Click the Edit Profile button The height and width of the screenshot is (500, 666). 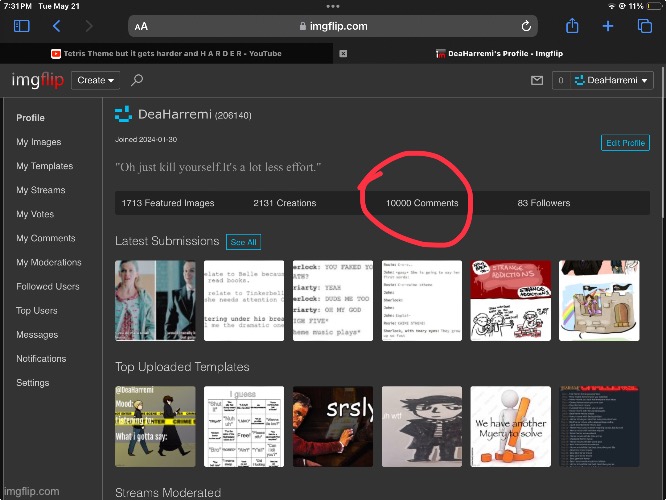click(625, 143)
